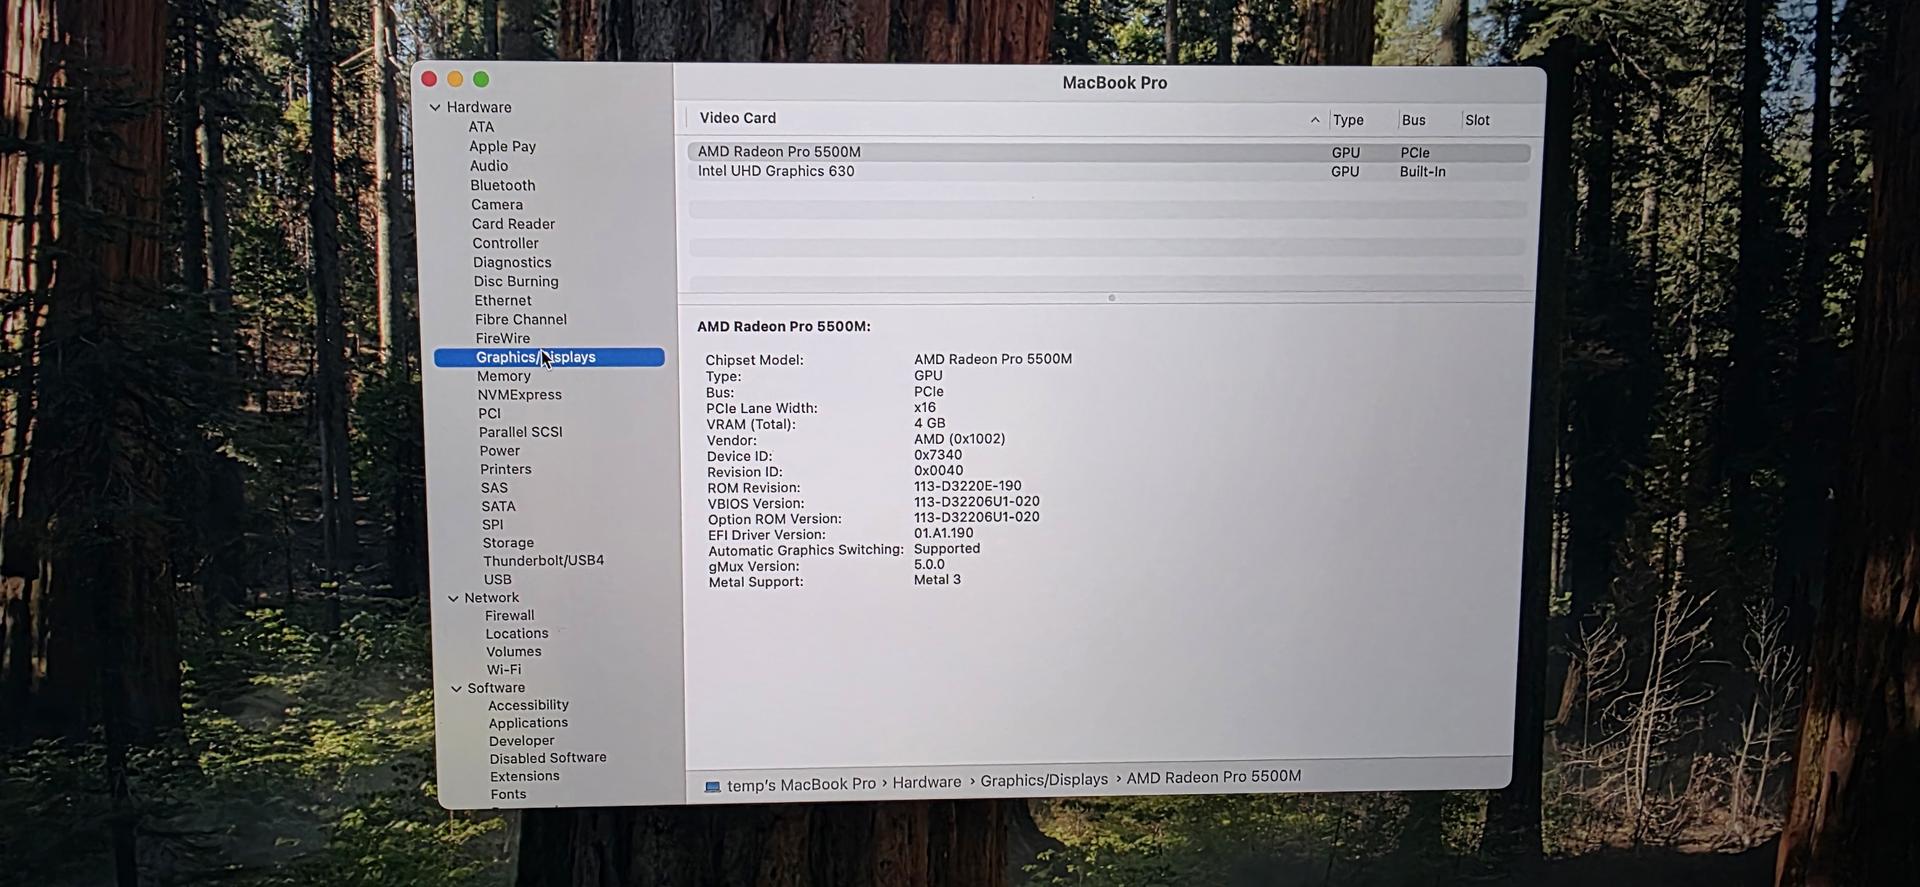The height and width of the screenshot is (887, 1920).
Task: Collapse the Hardware section chevron
Action: click(435, 107)
